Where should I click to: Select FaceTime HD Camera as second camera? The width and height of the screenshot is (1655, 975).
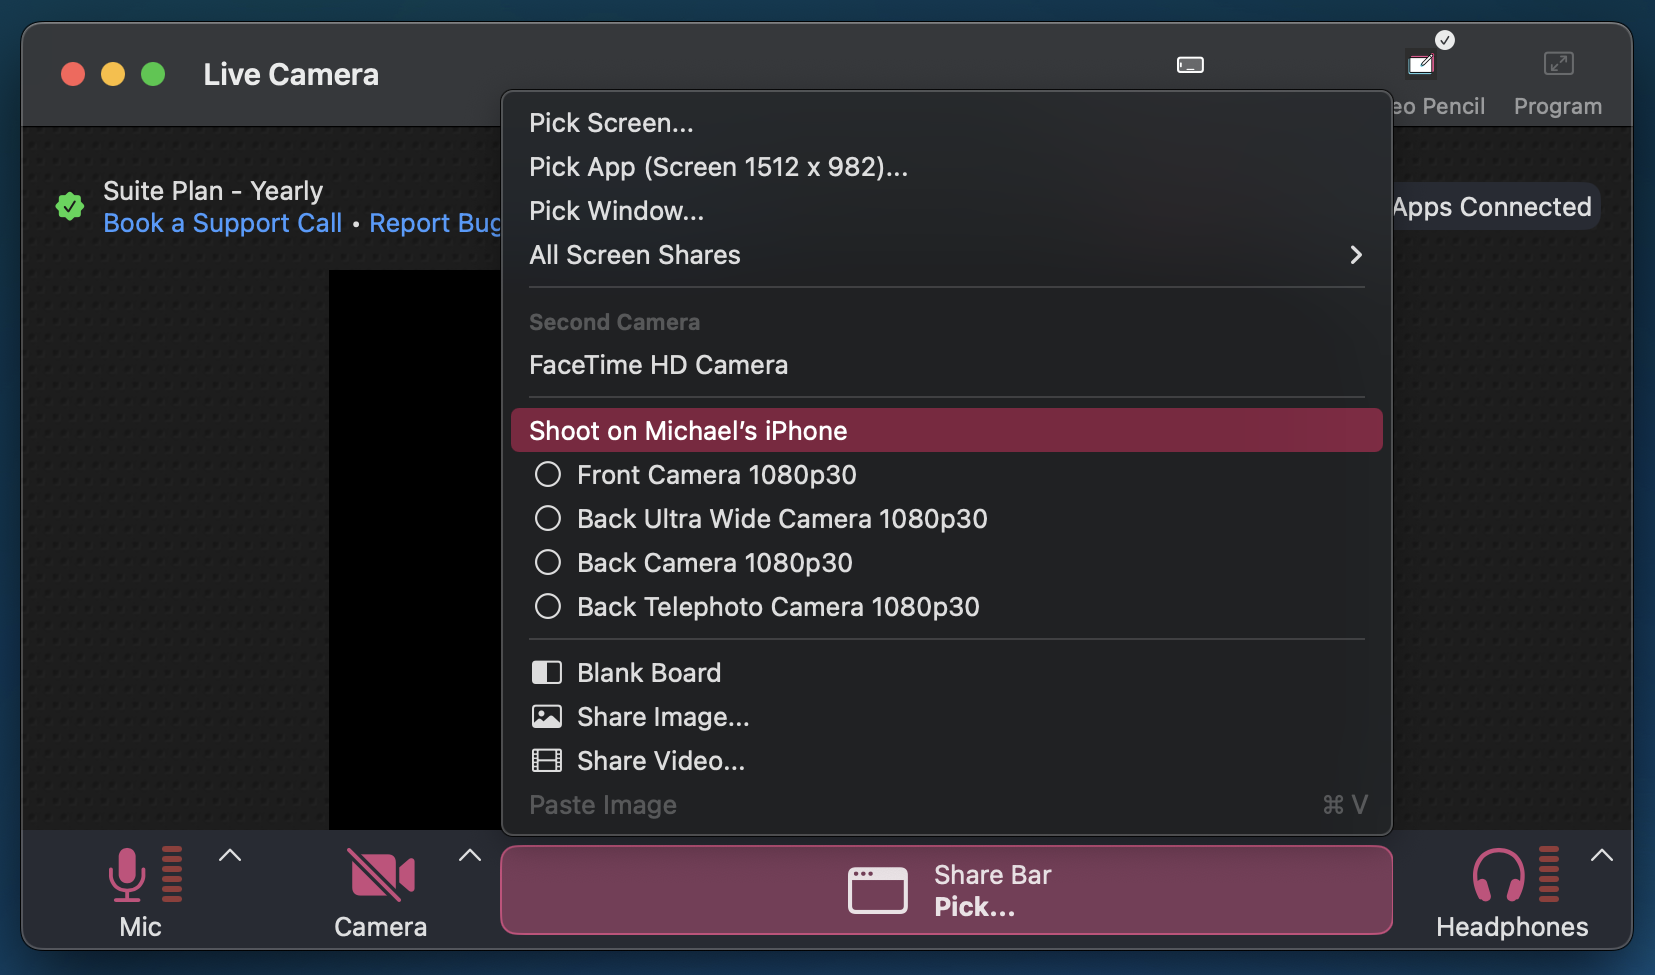pos(946,365)
